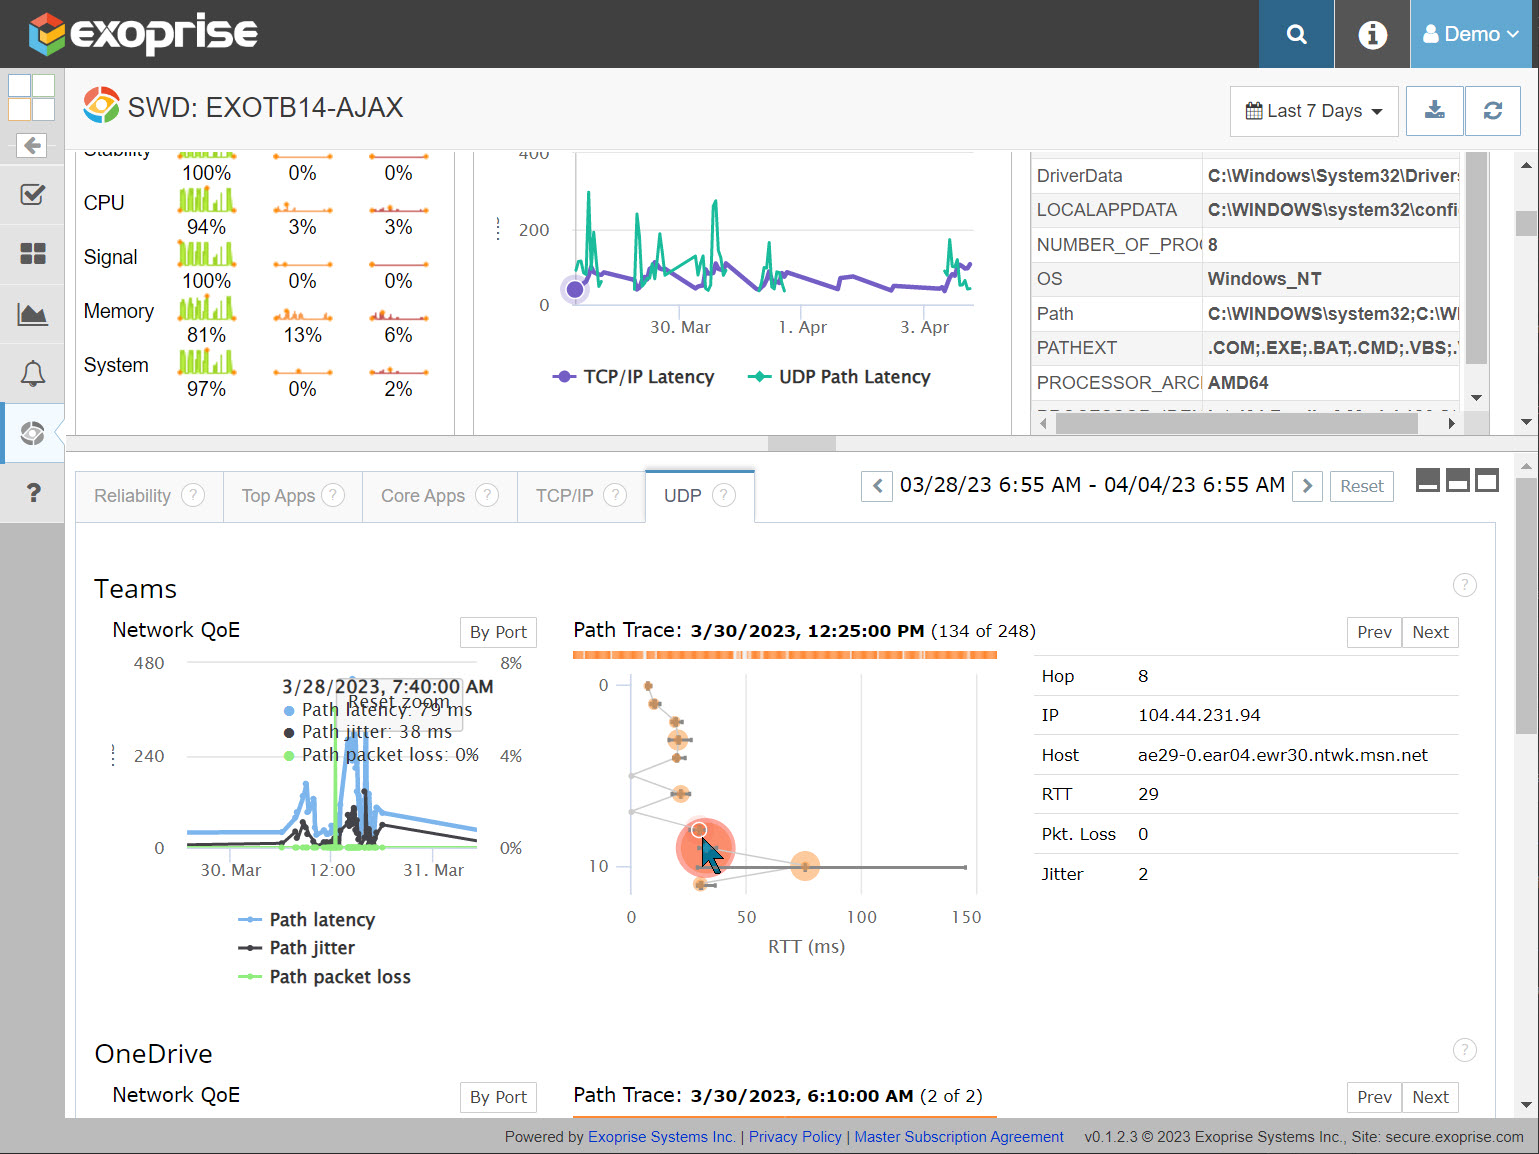This screenshot has height=1154, width=1539.
Task: Click the environment table horizontal scrollbar
Action: pyautogui.click(x=1236, y=423)
